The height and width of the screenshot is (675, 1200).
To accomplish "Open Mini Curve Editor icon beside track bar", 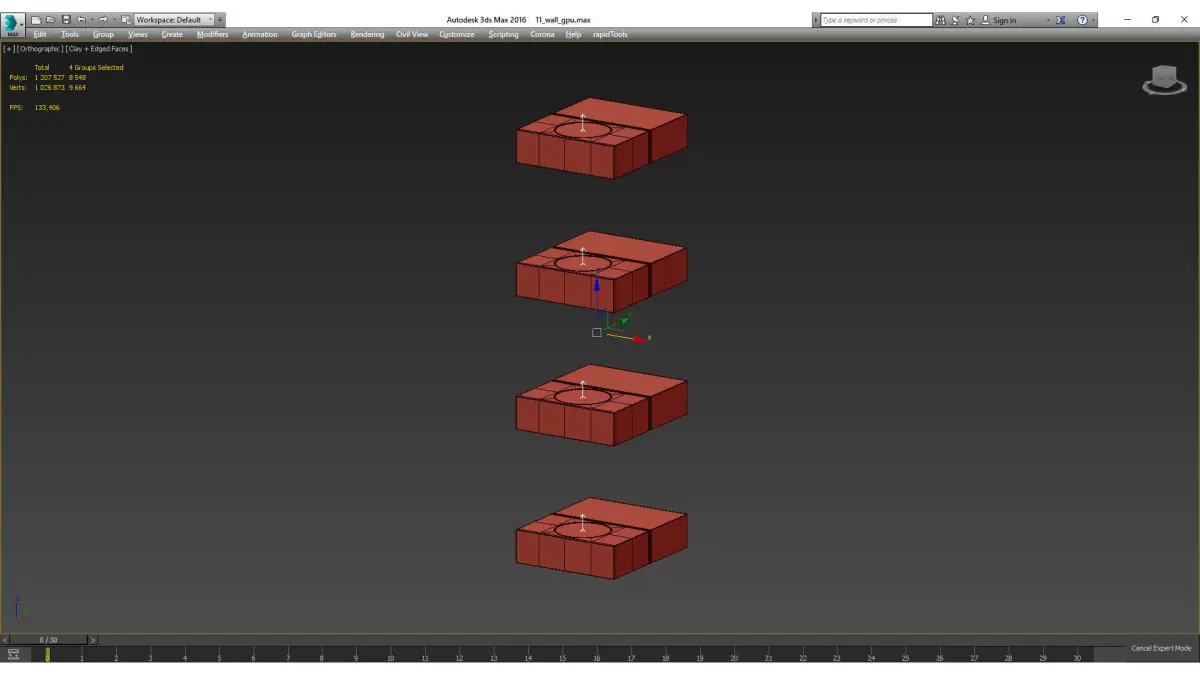I will [x=13, y=654].
